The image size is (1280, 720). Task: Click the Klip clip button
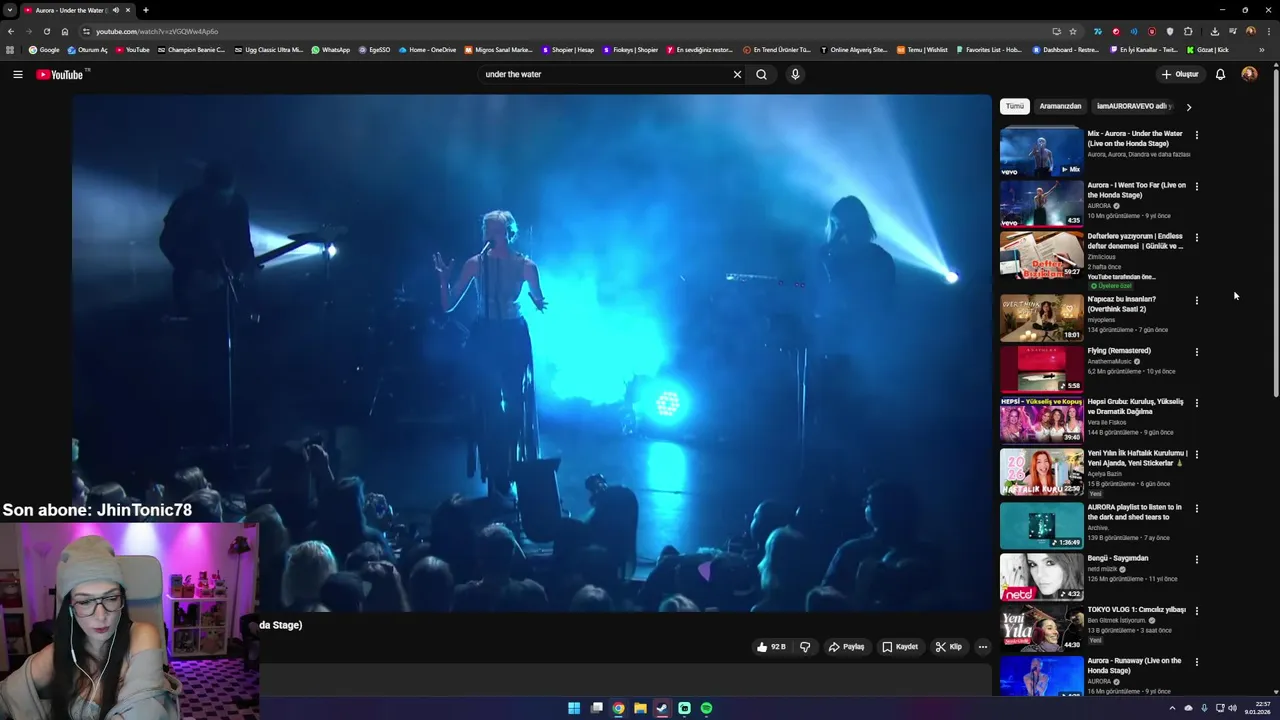(x=948, y=647)
